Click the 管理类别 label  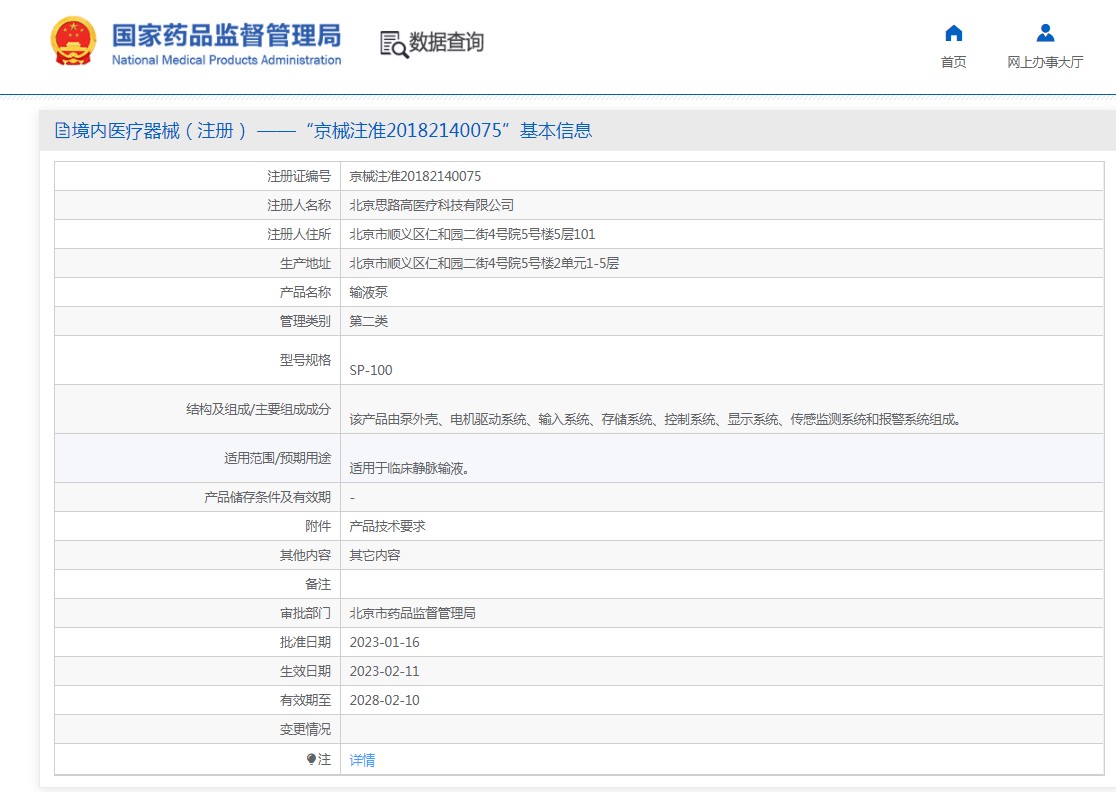pyautogui.click(x=305, y=321)
